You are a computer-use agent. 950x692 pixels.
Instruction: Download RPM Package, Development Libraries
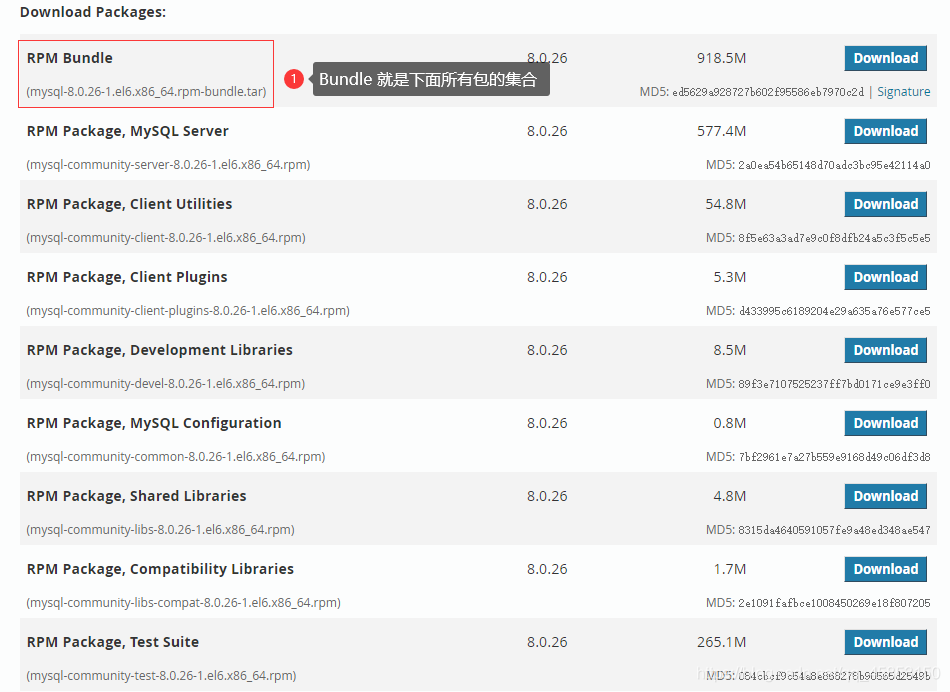[885, 350]
